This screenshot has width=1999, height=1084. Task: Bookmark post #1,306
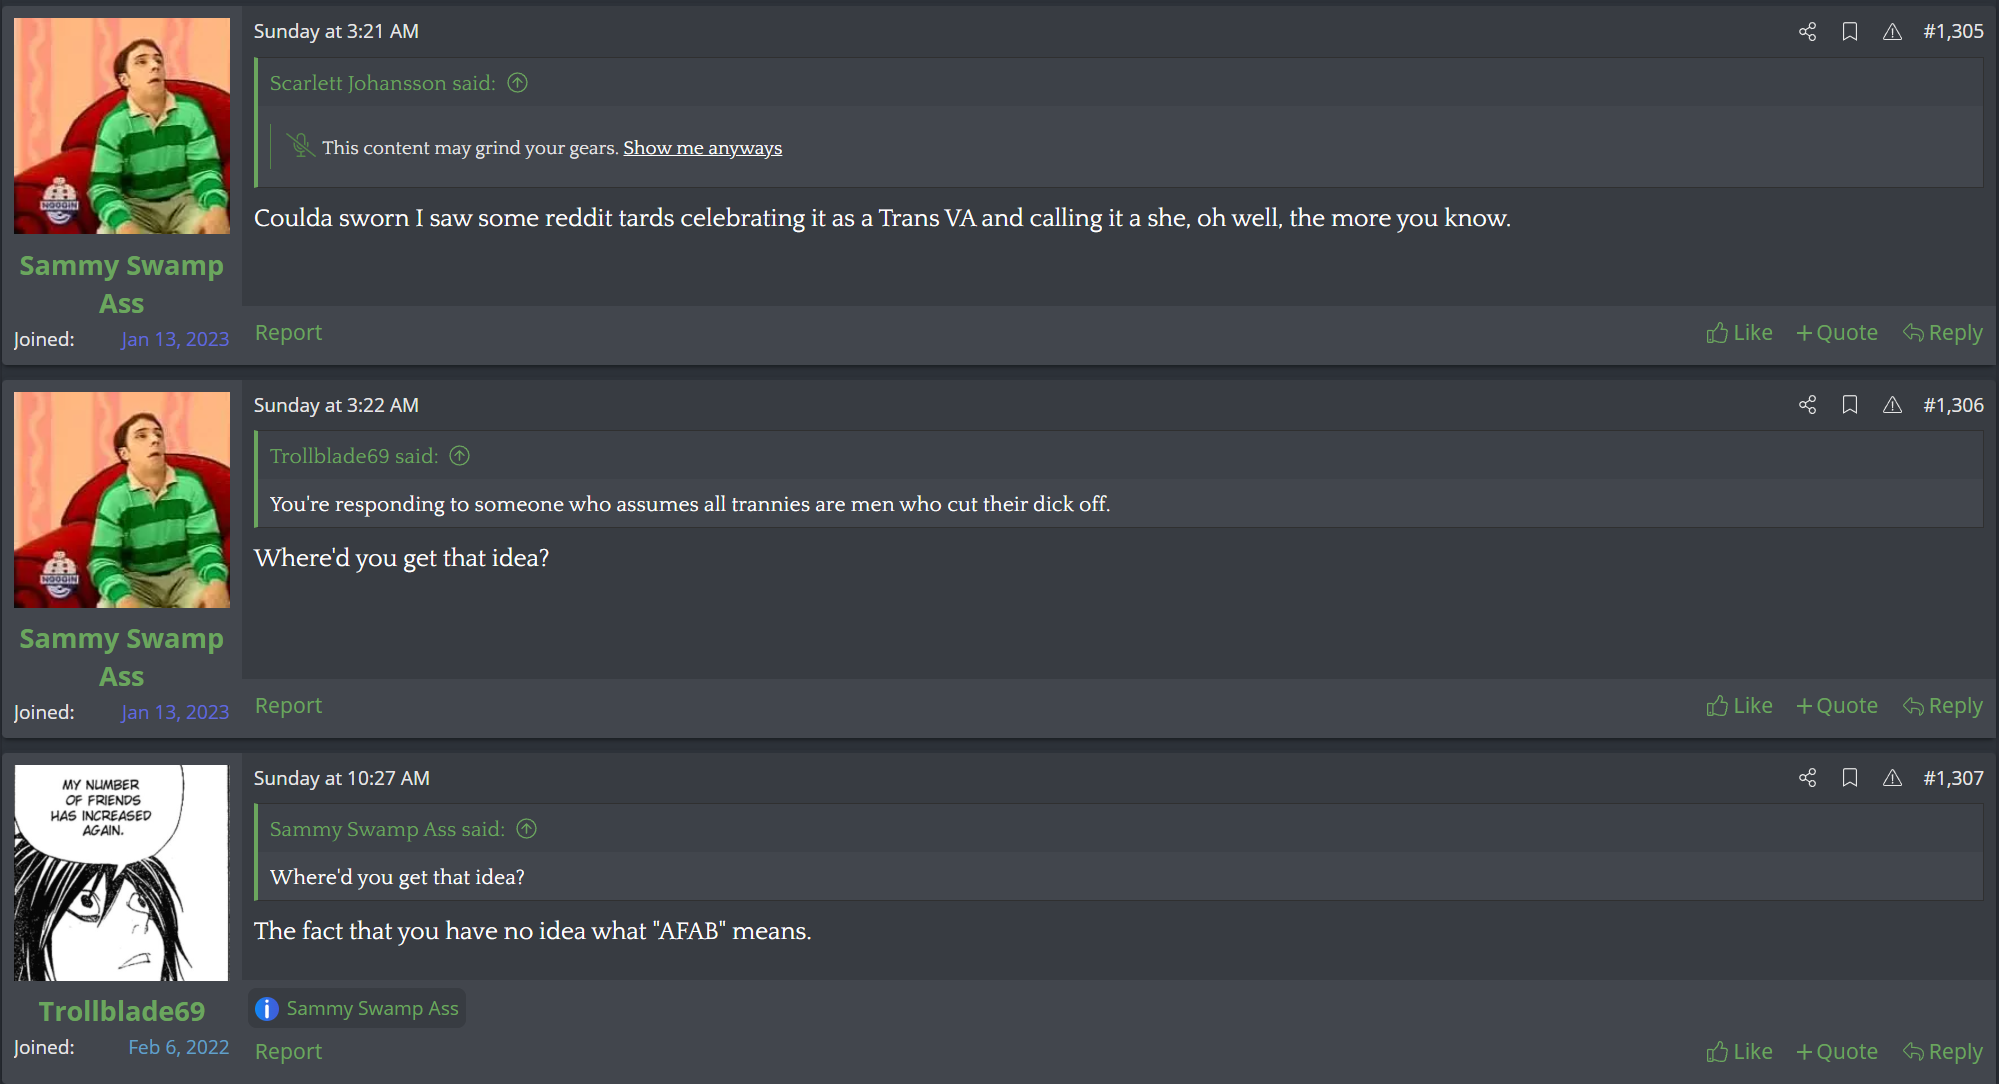point(1850,405)
